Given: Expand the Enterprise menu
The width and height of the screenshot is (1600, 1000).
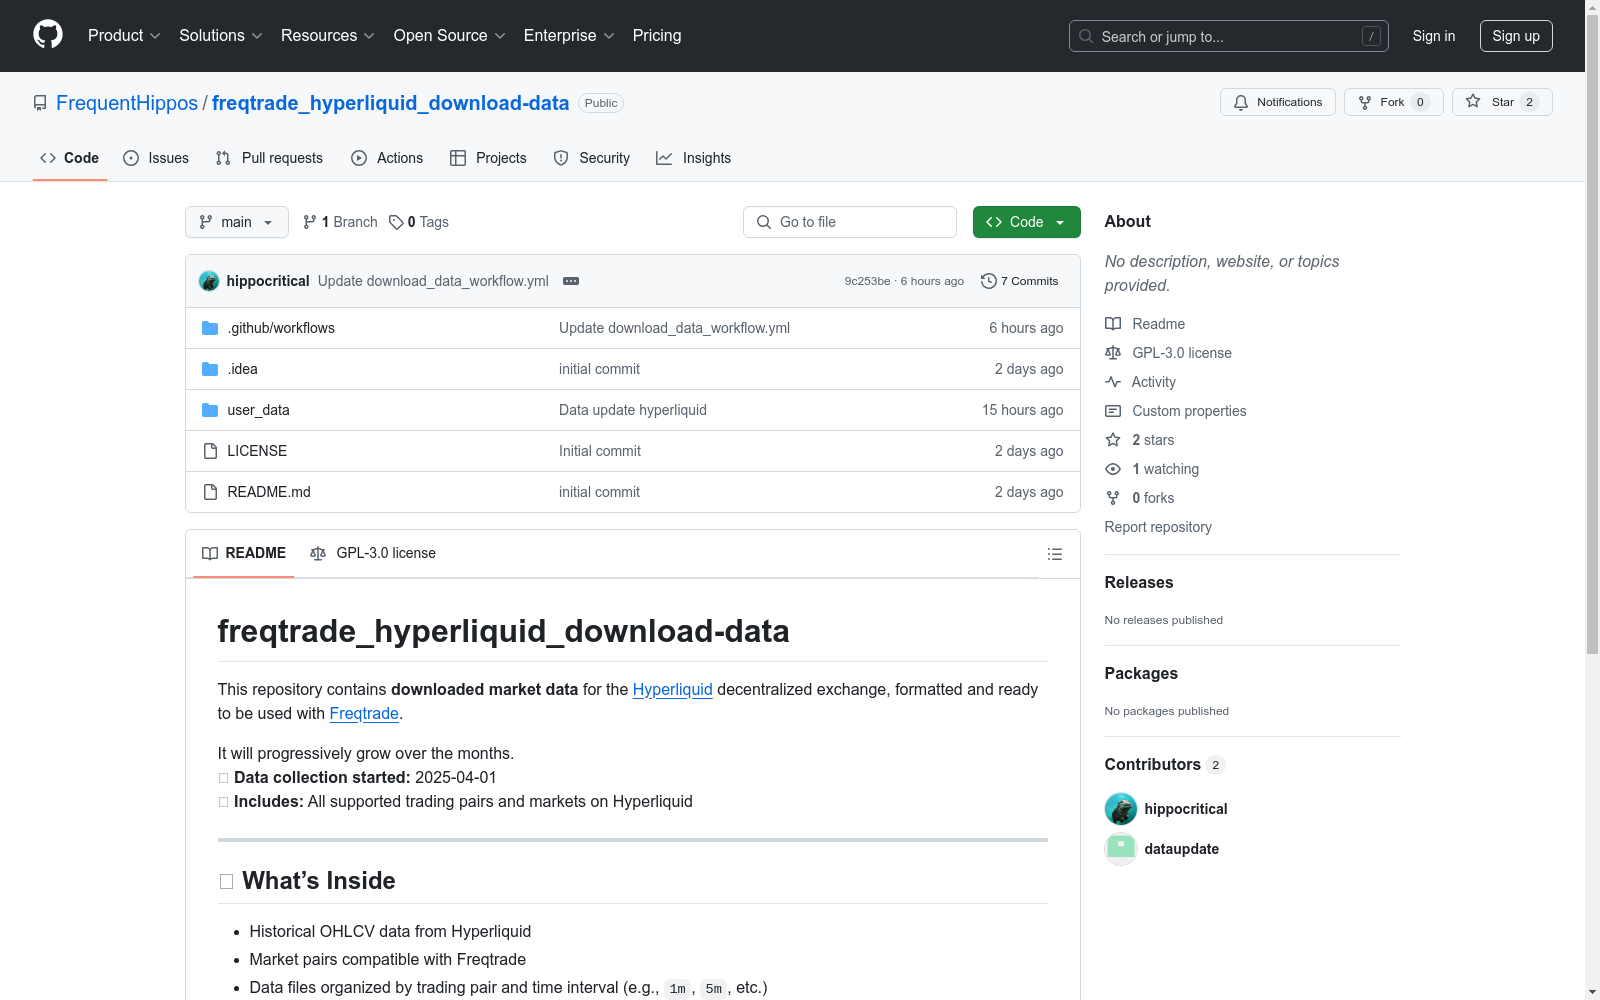Looking at the screenshot, I should click(569, 36).
